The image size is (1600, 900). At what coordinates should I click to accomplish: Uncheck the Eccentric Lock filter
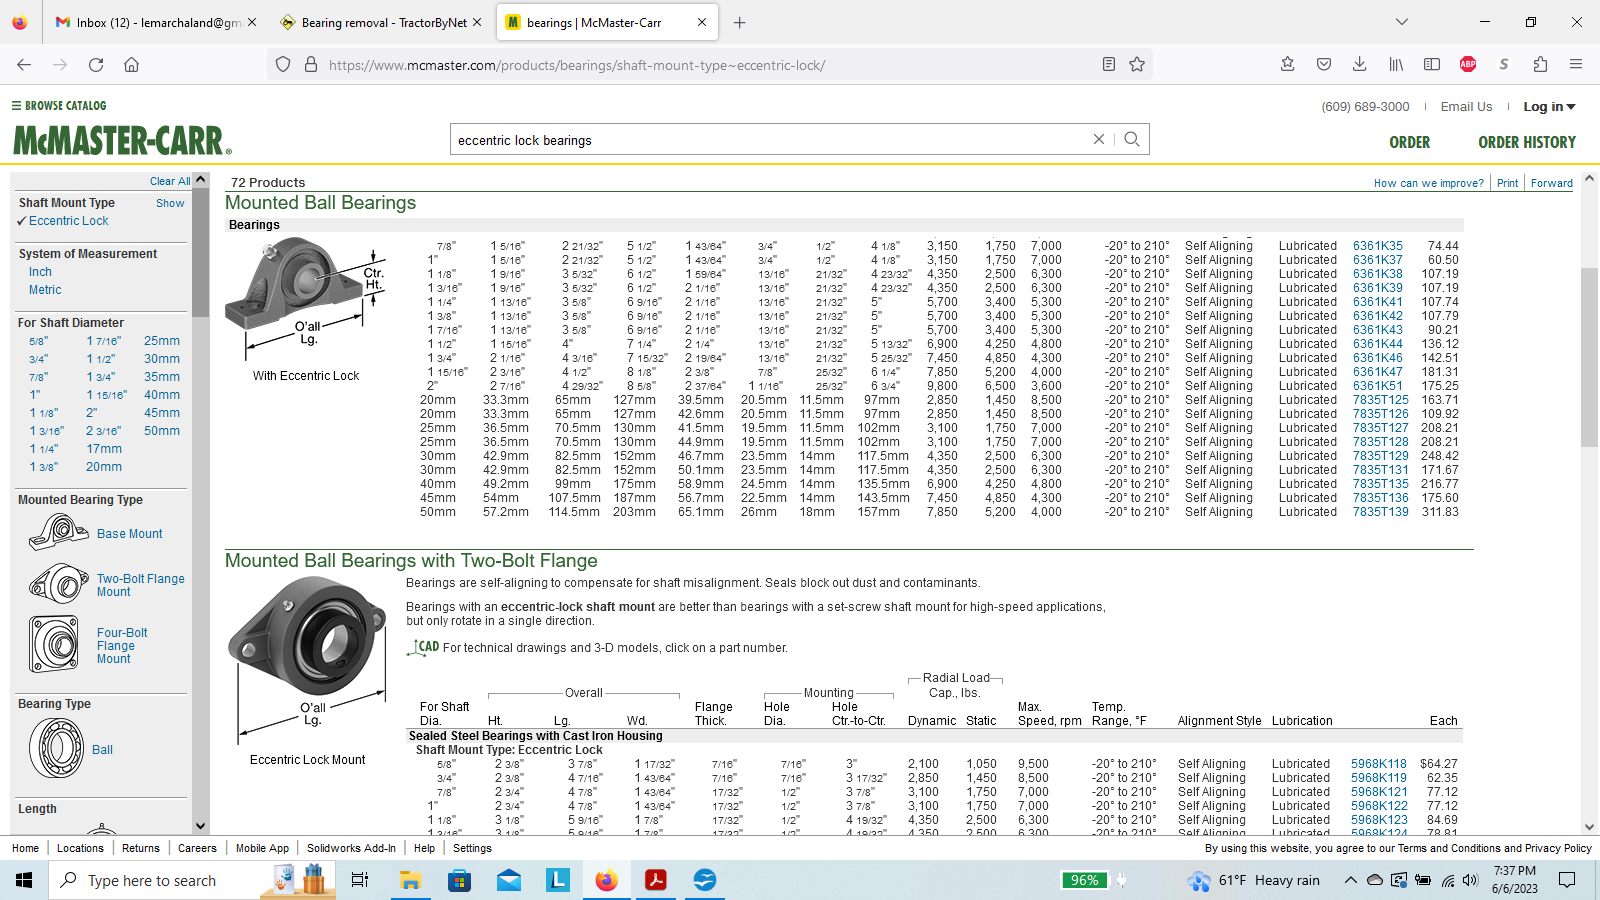[68, 221]
